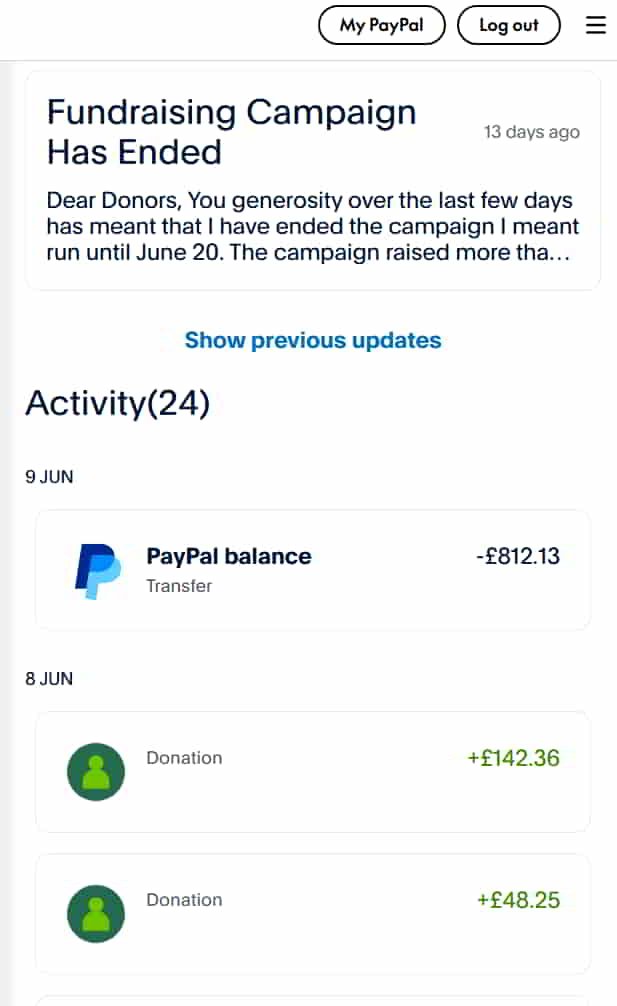
Task: Click the Activity(24) heading
Action: 116,403
